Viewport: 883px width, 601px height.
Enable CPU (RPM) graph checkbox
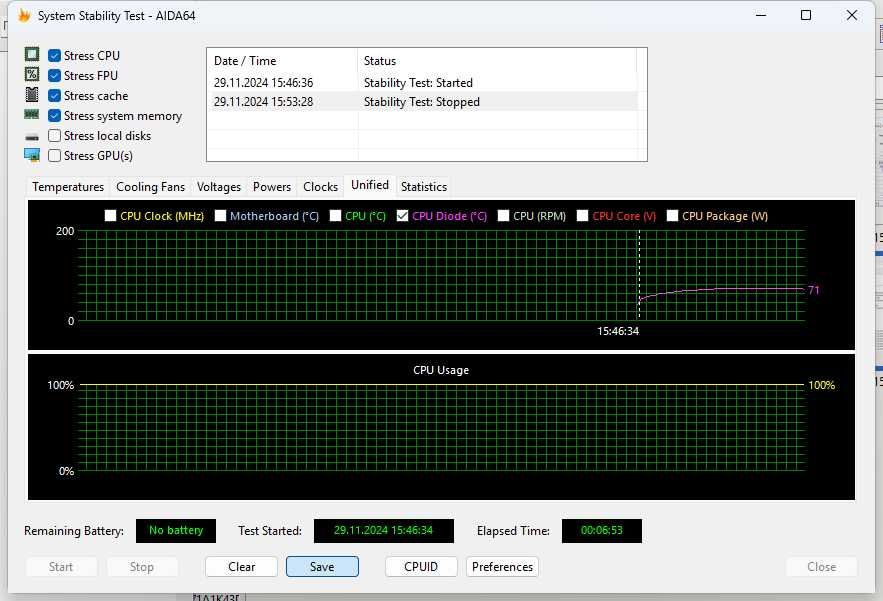[x=503, y=216]
